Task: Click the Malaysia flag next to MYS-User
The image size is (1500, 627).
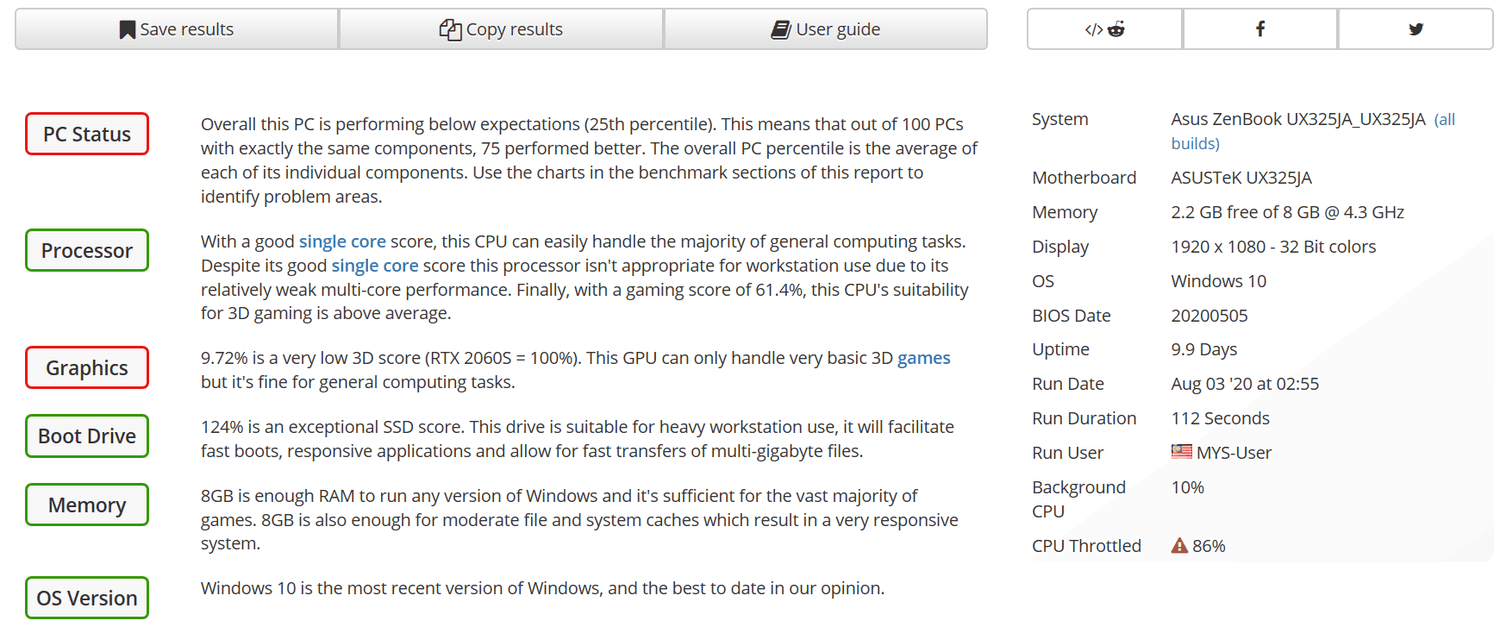Action: (1182, 452)
